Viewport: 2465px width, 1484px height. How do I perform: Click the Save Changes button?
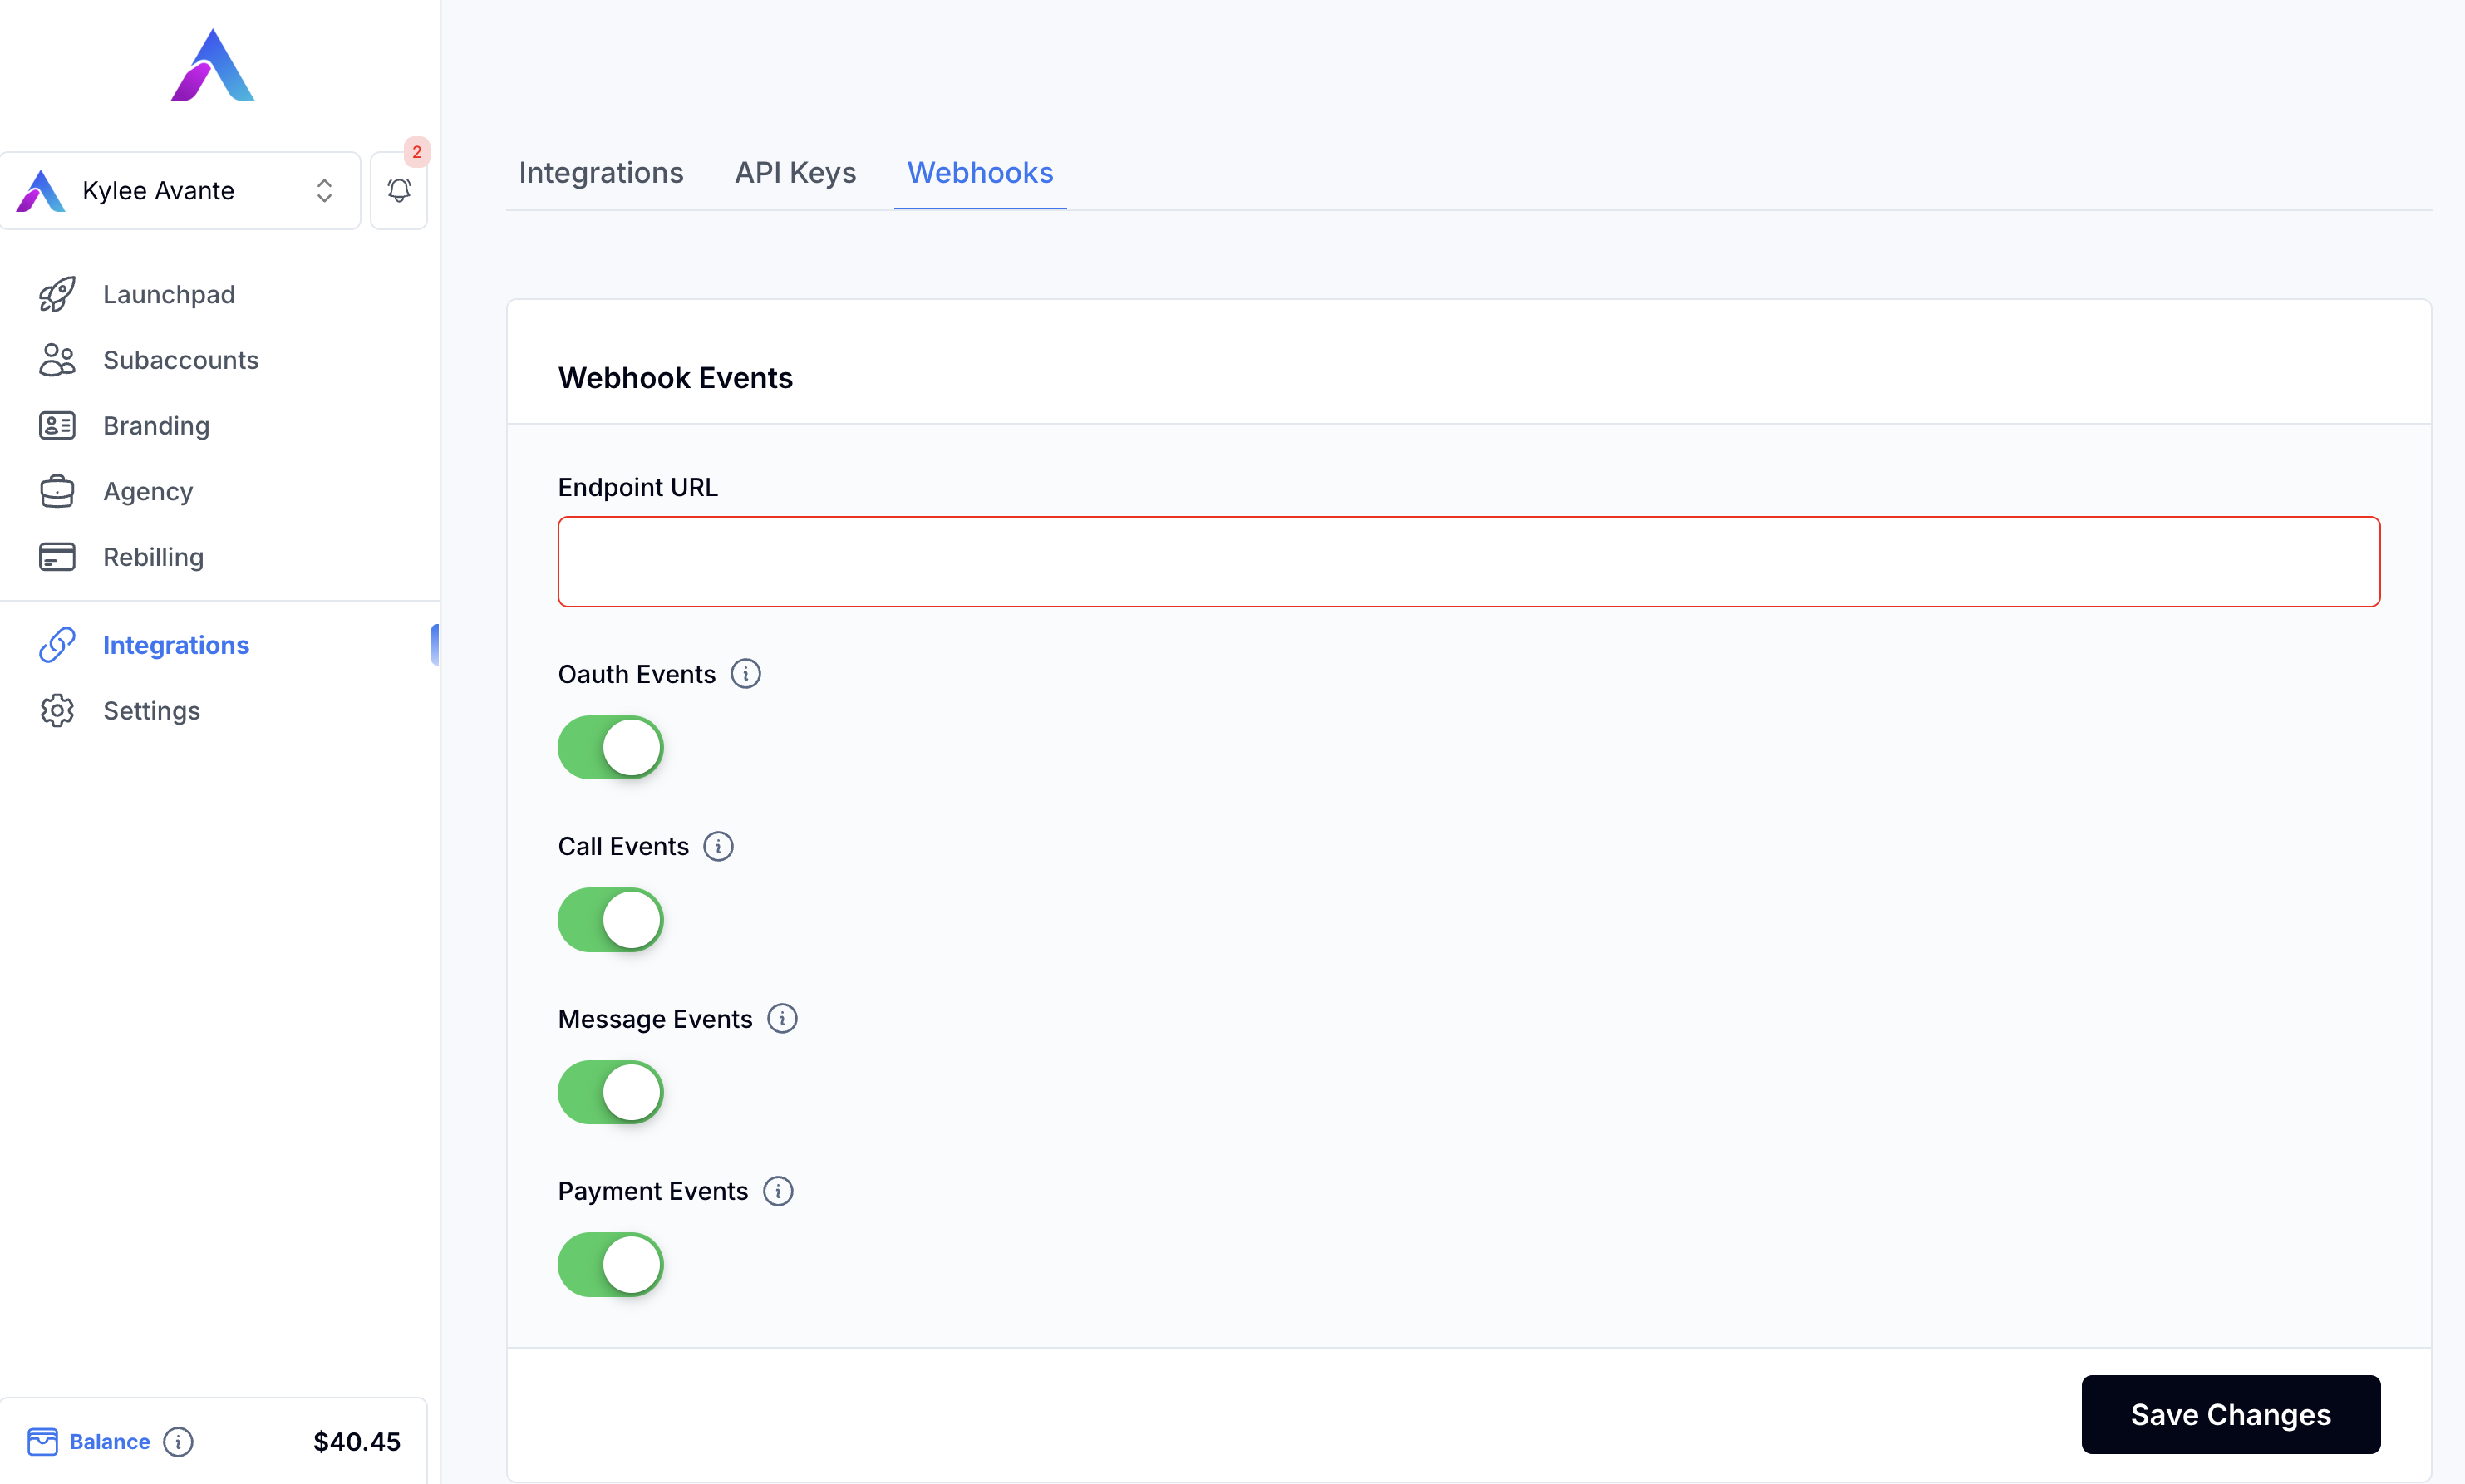2230,1414
